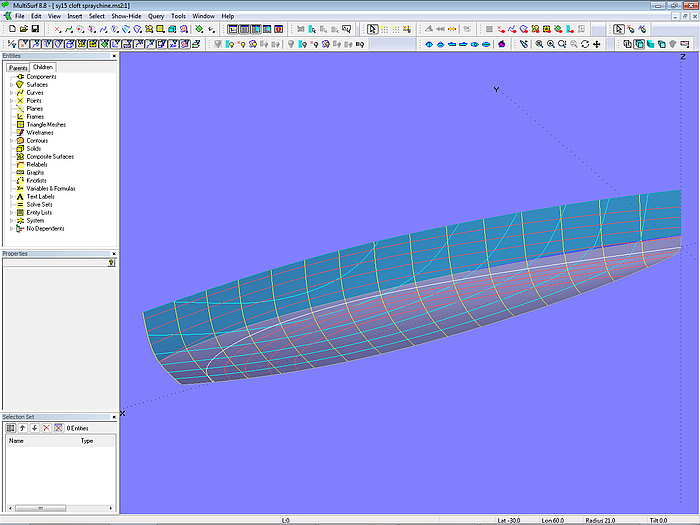Click the move-up arrow in Selection Set
700x525 pixels.
22,428
